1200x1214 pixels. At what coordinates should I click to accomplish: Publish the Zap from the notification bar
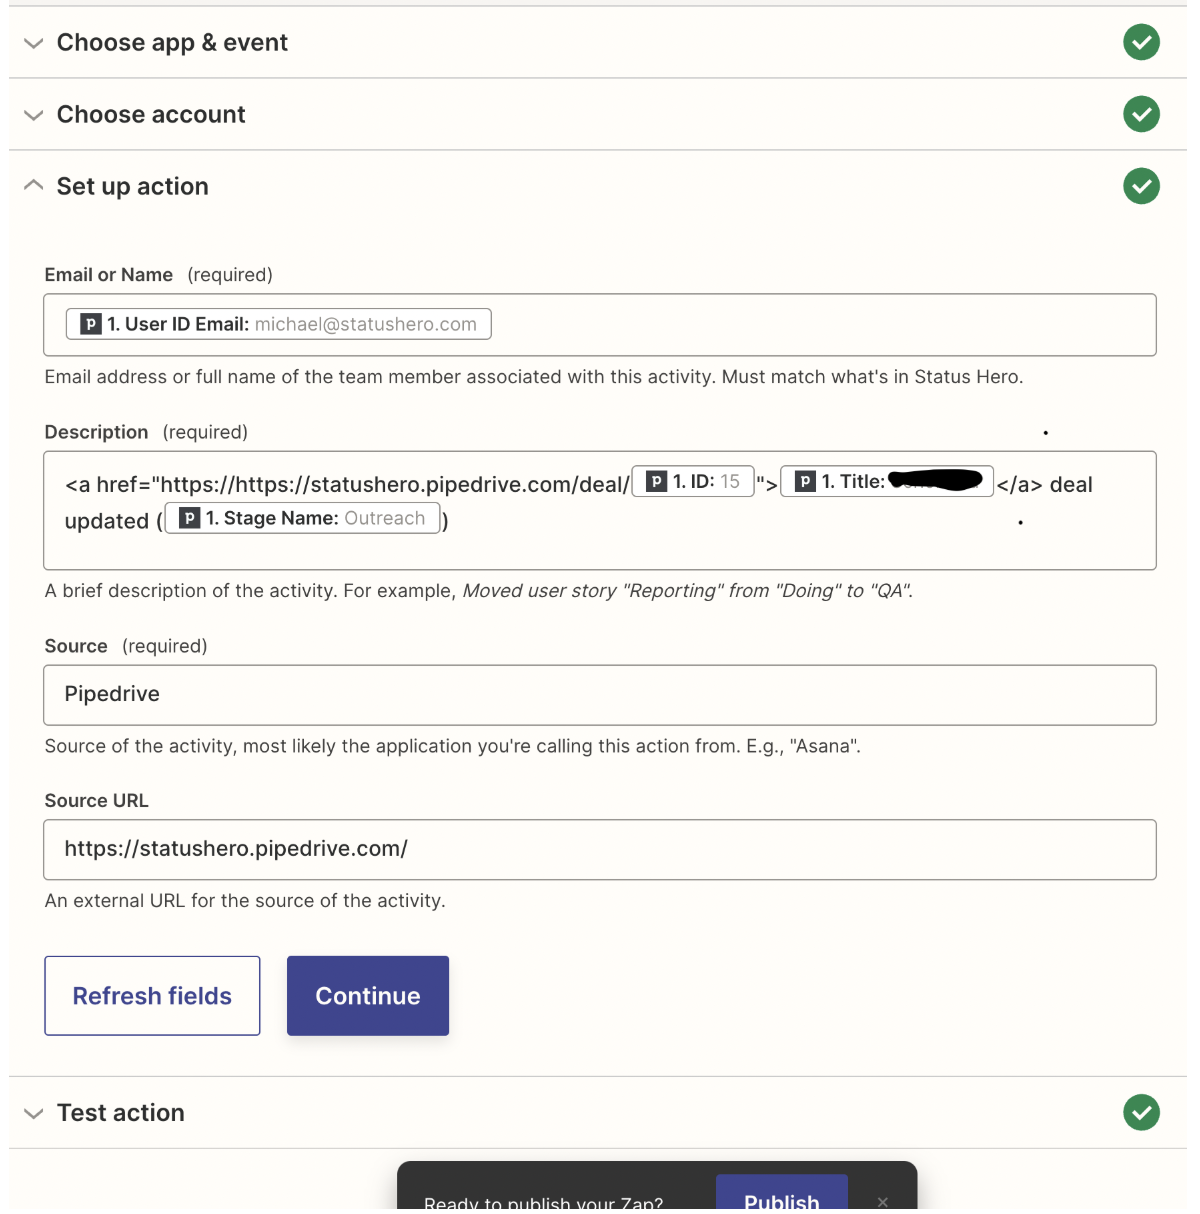pyautogui.click(x=782, y=1196)
